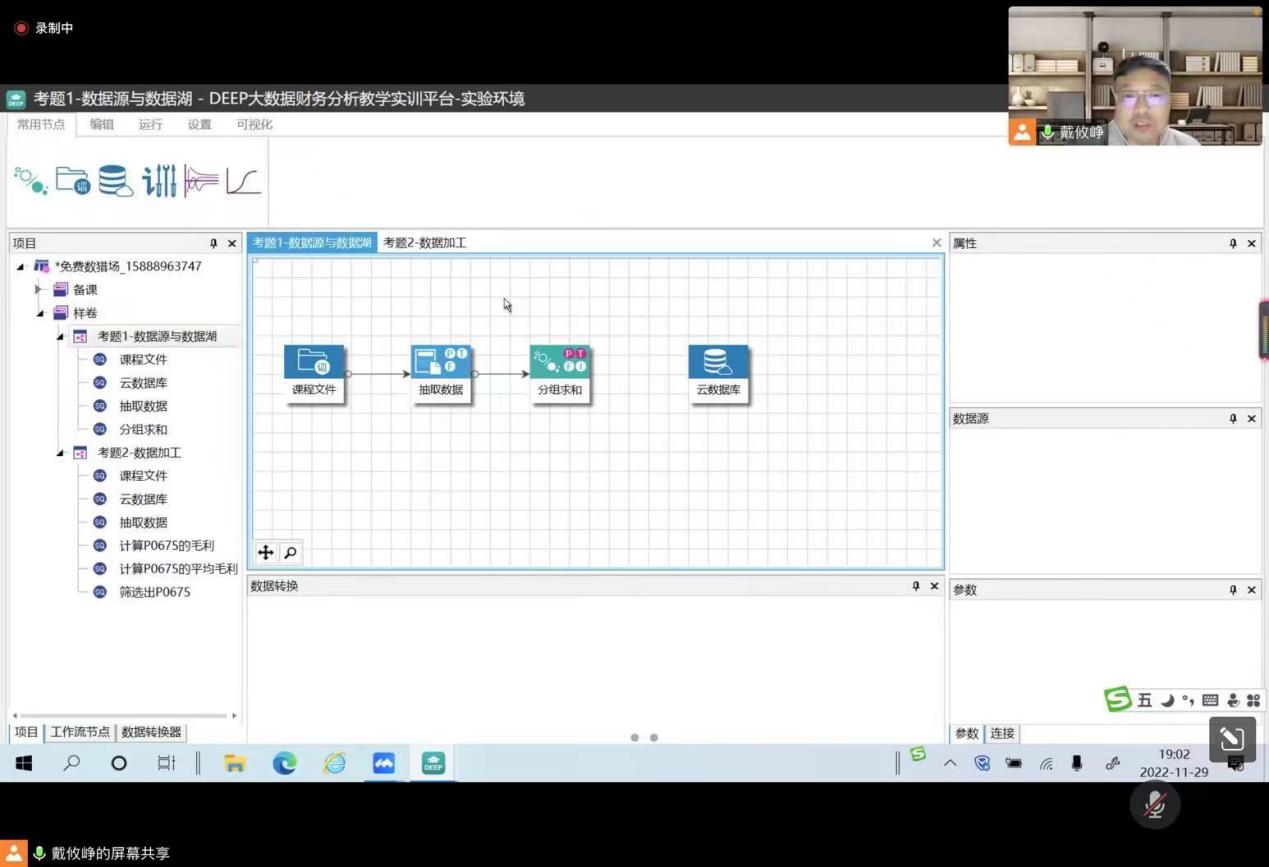Select the 抽取数据 node on the canvas
The height and width of the screenshot is (867, 1269).
tap(441, 373)
